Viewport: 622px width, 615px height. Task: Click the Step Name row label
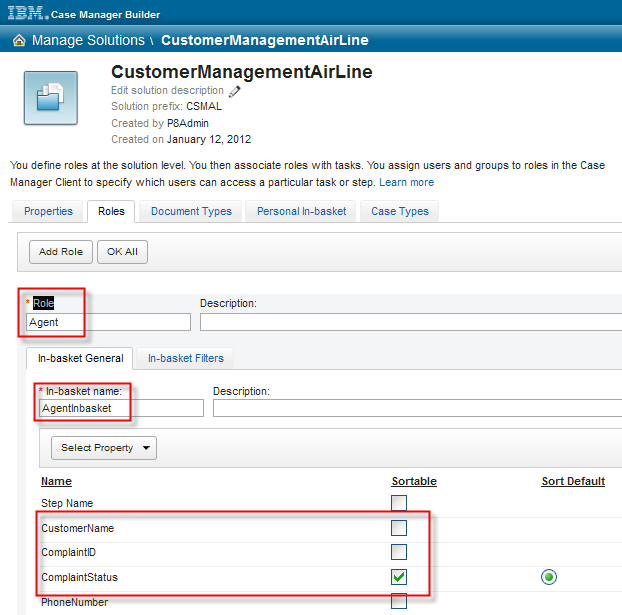[67, 503]
